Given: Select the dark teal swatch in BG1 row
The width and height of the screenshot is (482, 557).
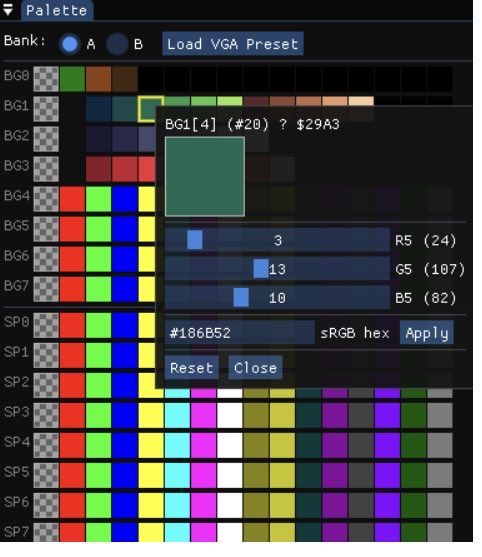Looking at the screenshot, I should (x=125, y=109).
